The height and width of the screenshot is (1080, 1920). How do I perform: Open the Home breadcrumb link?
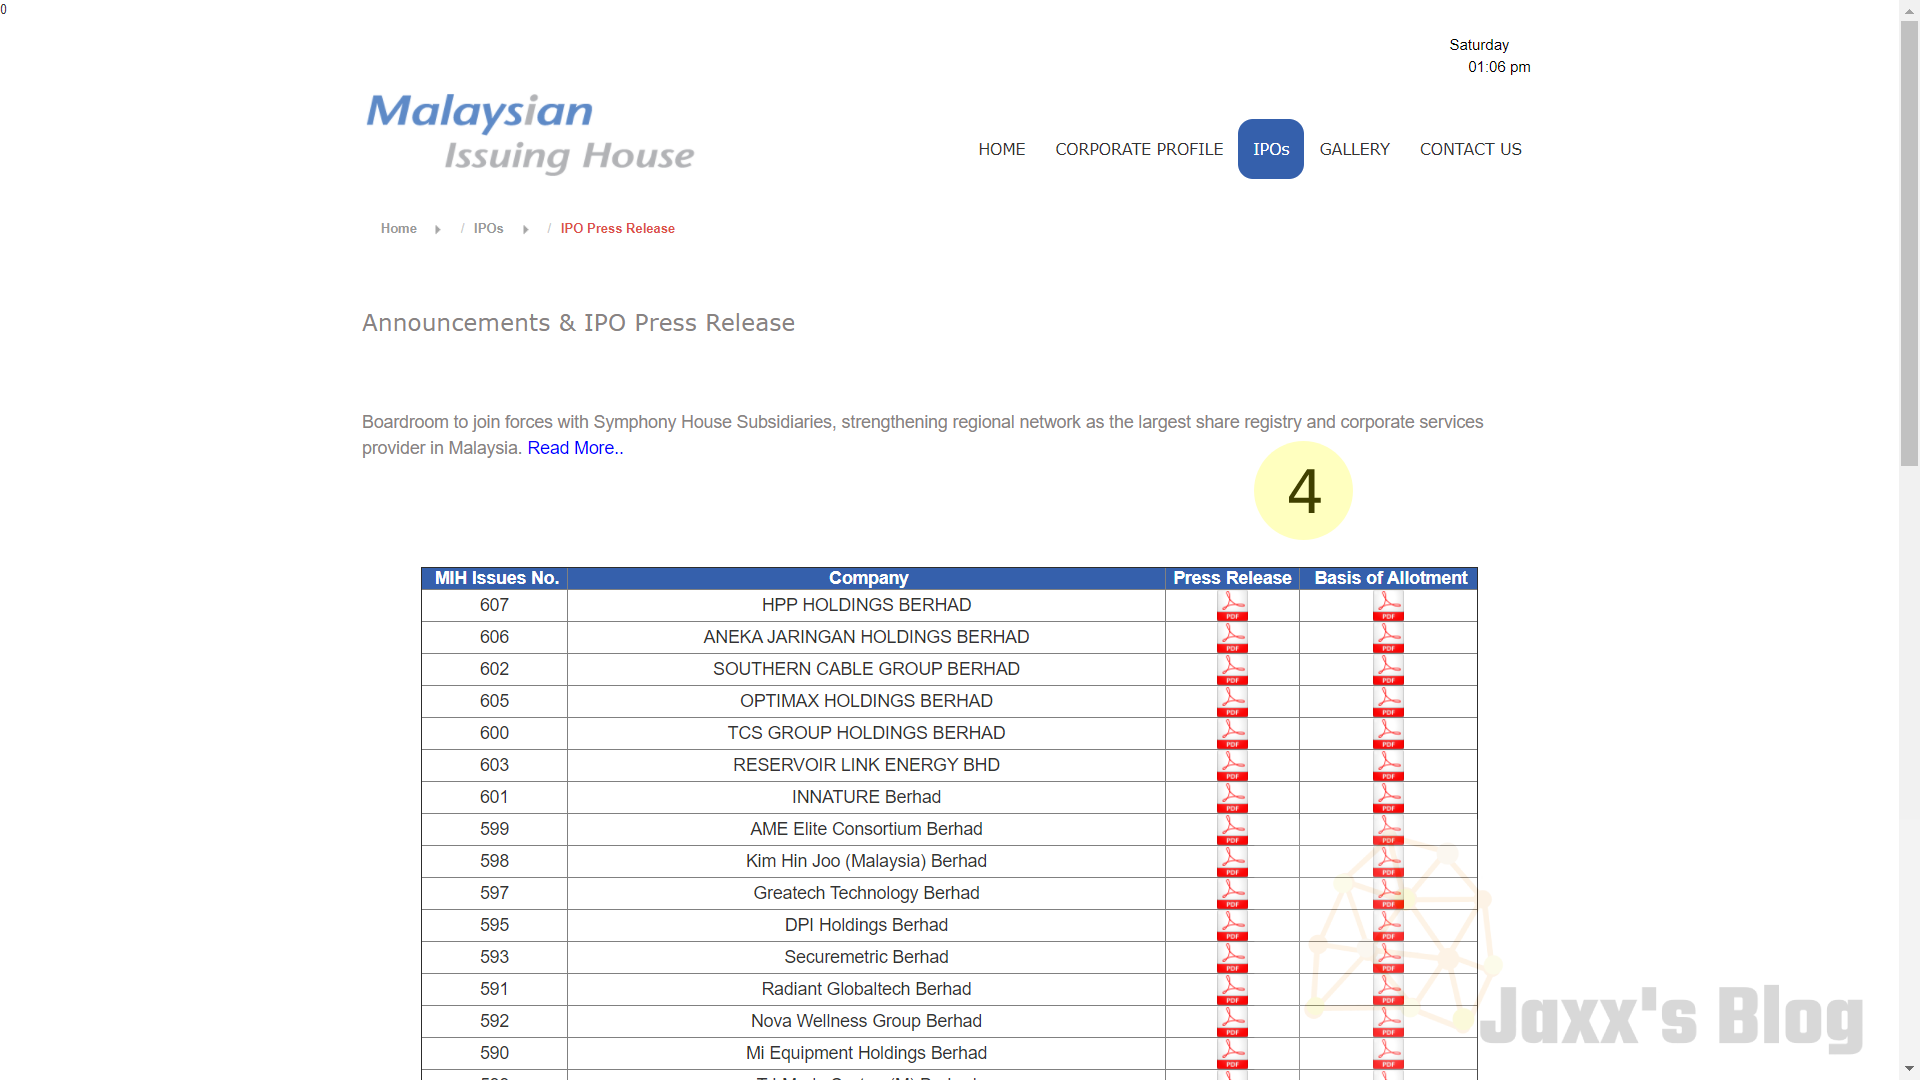398,228
